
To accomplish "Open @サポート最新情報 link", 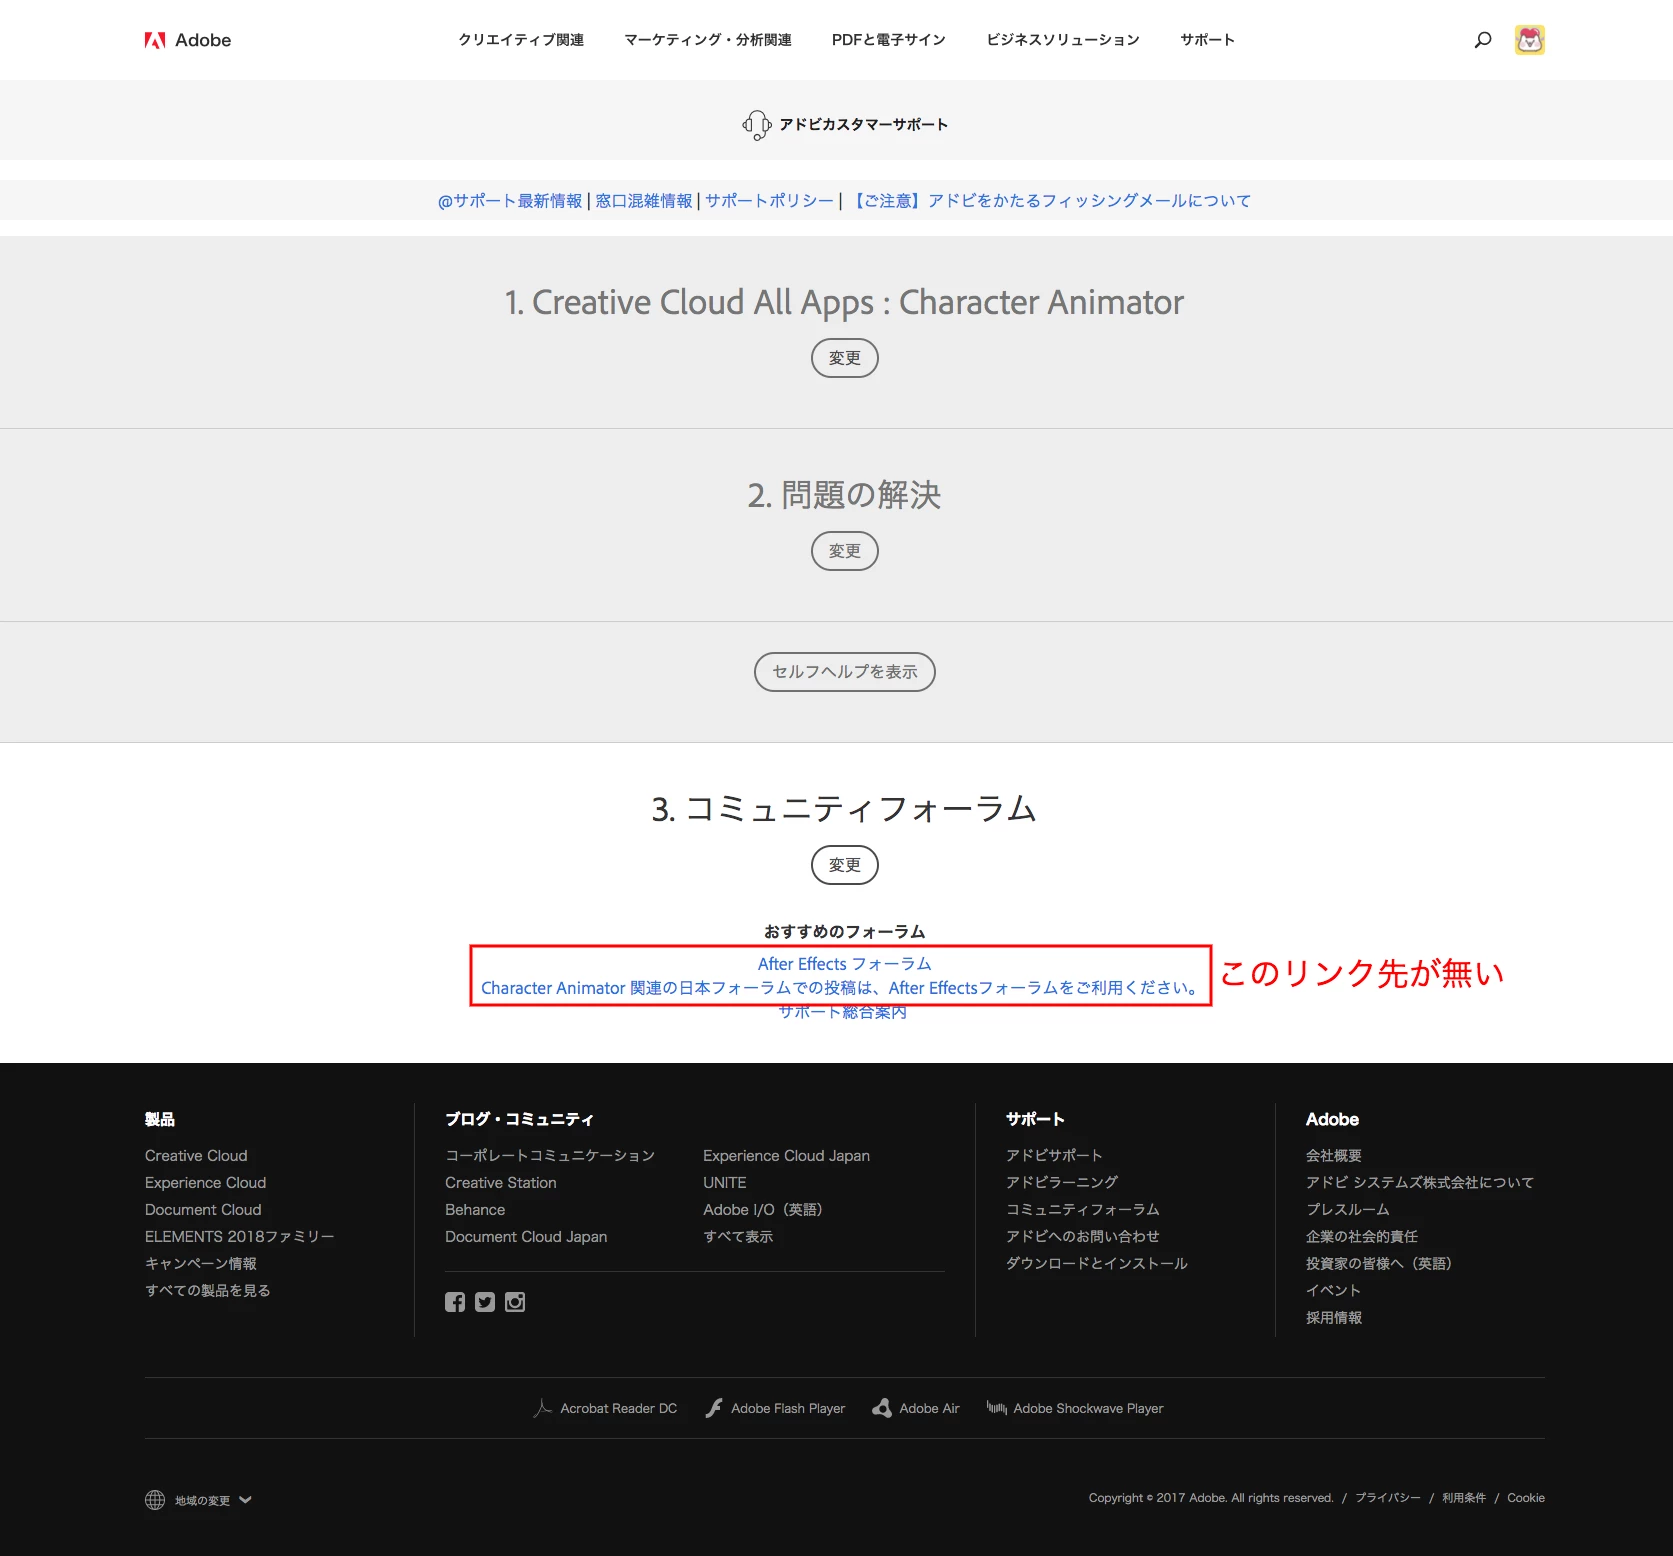I will click(x=510, y=201).
